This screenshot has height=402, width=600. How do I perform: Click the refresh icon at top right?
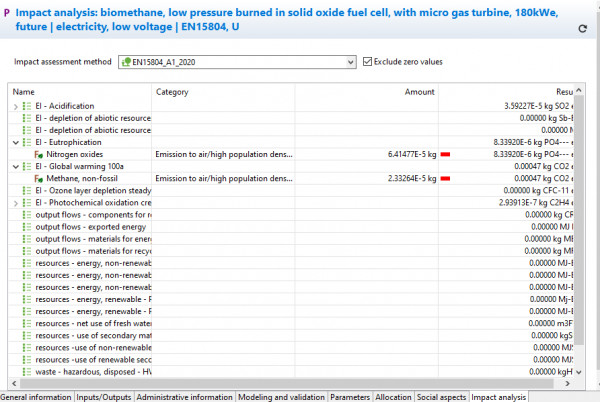click(582, 29)
